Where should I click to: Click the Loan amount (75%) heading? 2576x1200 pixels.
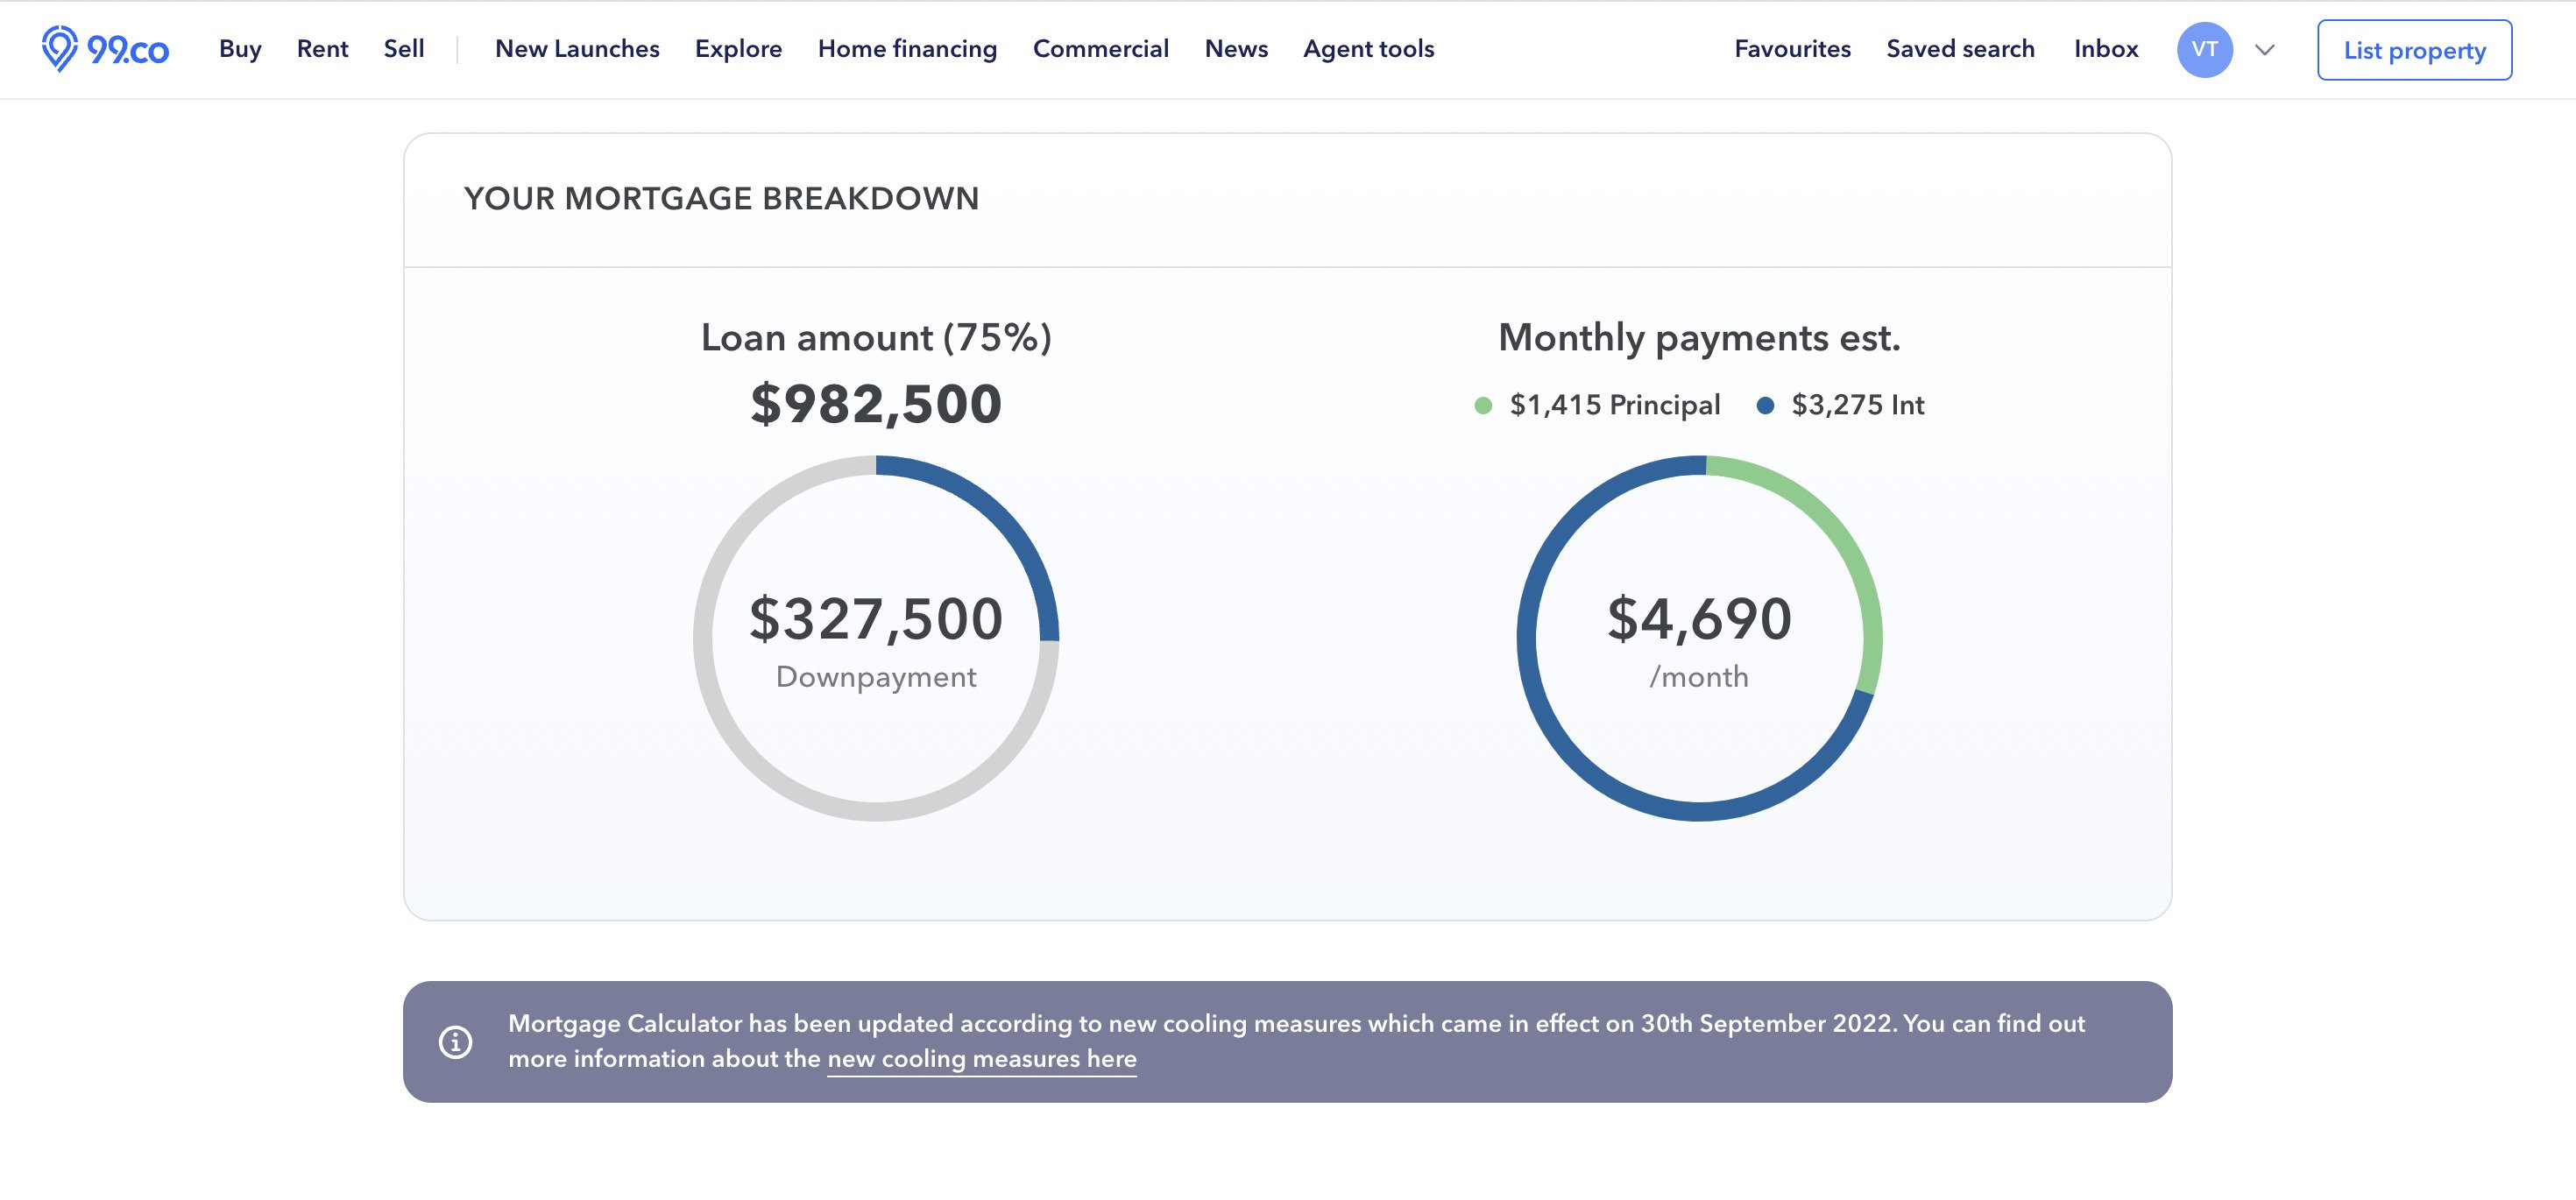pos(876,338)
